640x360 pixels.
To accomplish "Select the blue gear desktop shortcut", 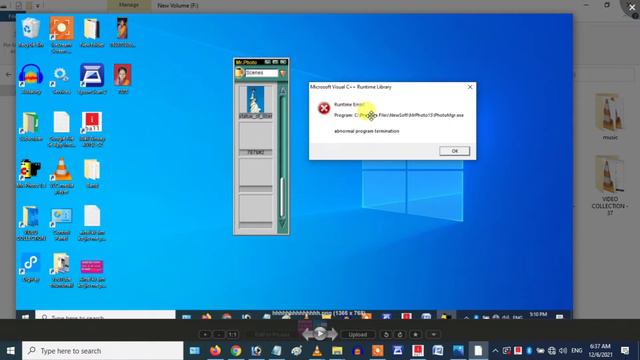I will point(61,80).
